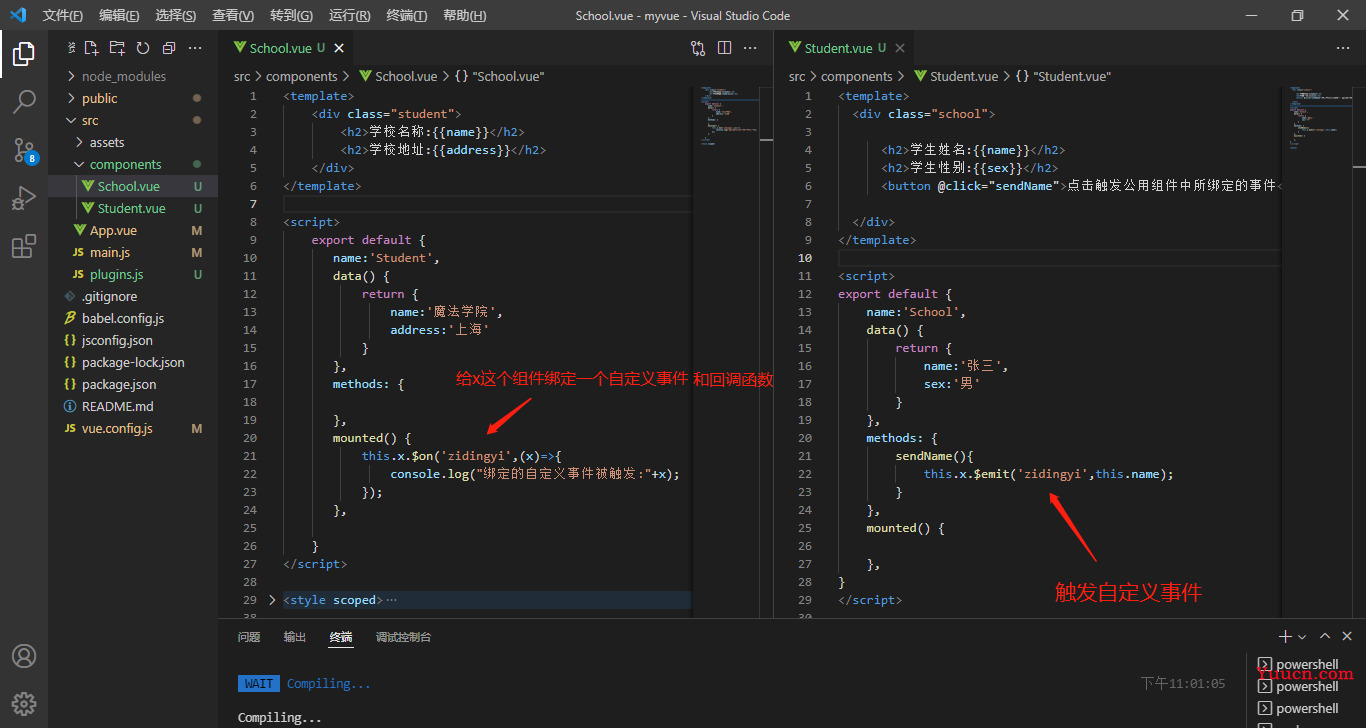Open vue.config.js from the file tree

[133, 428]
